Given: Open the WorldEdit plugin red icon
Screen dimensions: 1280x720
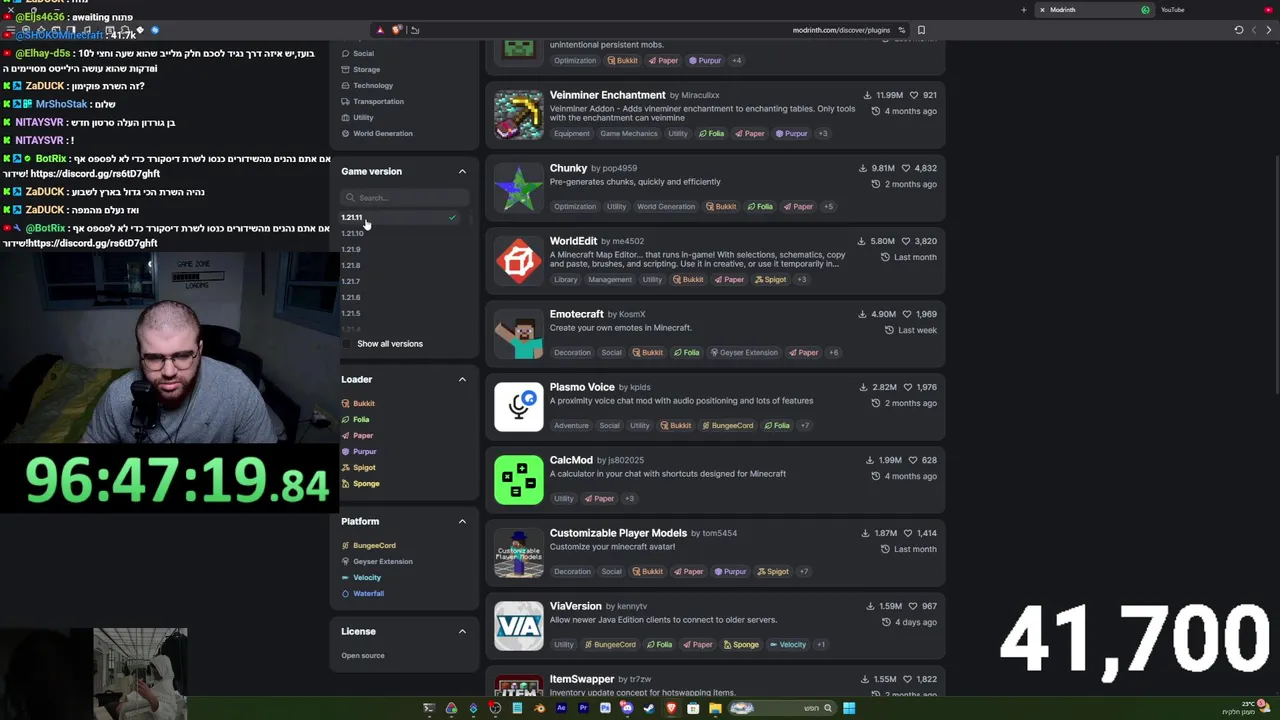Looking at the screenshot, I should 518,260.
